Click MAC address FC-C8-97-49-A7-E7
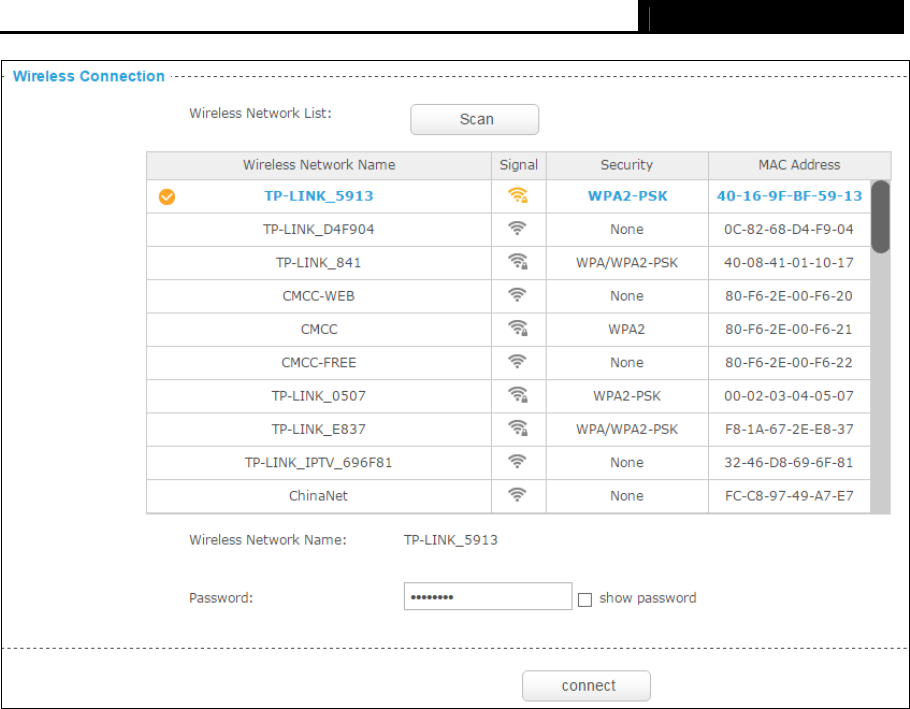This screenshot has height=709, width=910. [789, 496]
